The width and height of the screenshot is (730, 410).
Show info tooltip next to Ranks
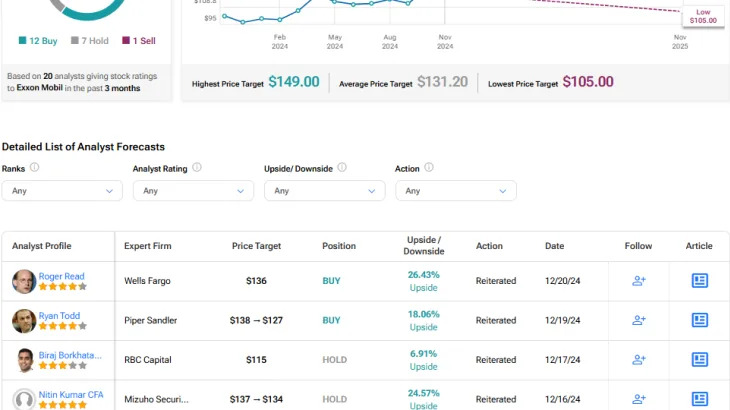34,168
